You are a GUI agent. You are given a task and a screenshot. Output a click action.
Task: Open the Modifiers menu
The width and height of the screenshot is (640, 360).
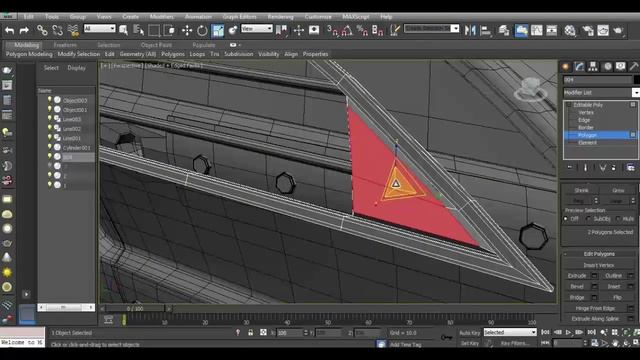(x=162, y=17)
